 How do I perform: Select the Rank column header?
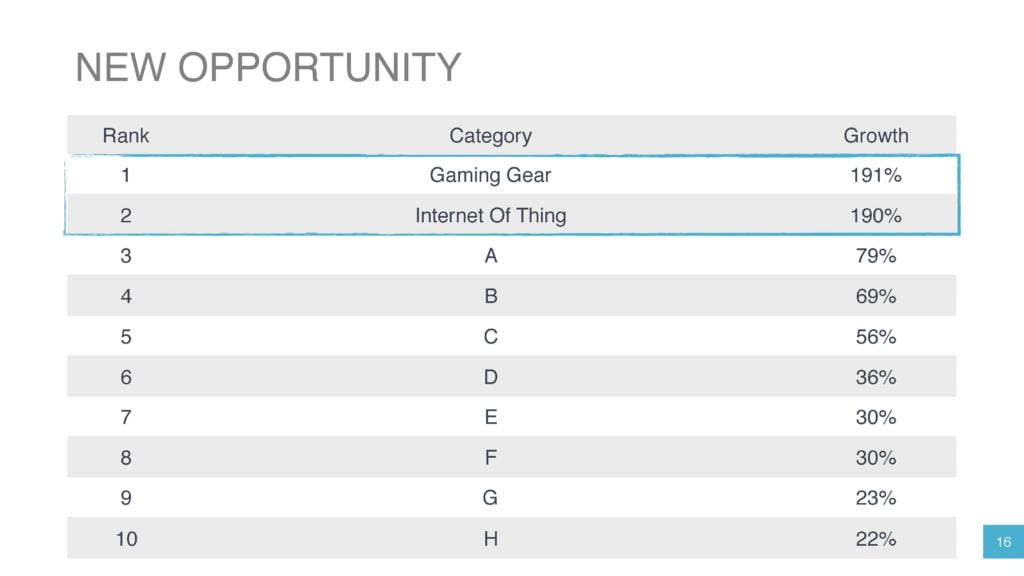(x=126, y=135)
